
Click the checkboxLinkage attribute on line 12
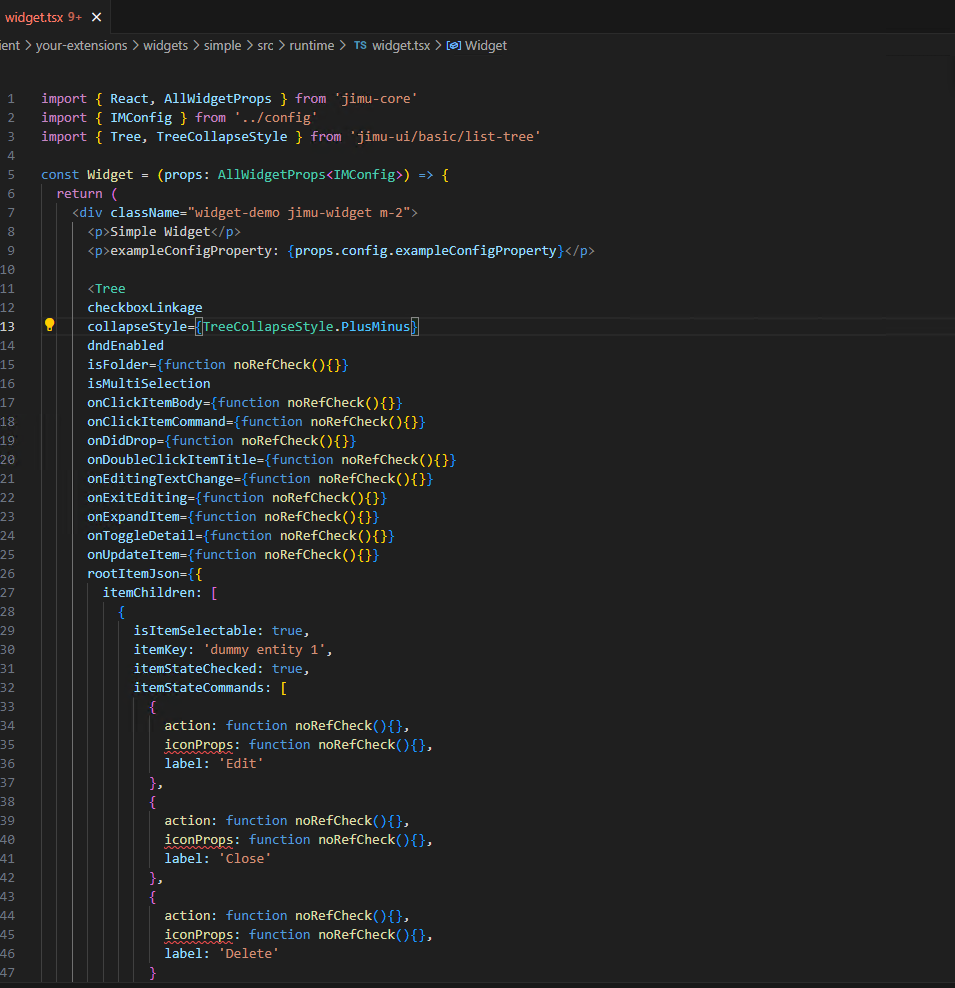[x=144, y=308]
